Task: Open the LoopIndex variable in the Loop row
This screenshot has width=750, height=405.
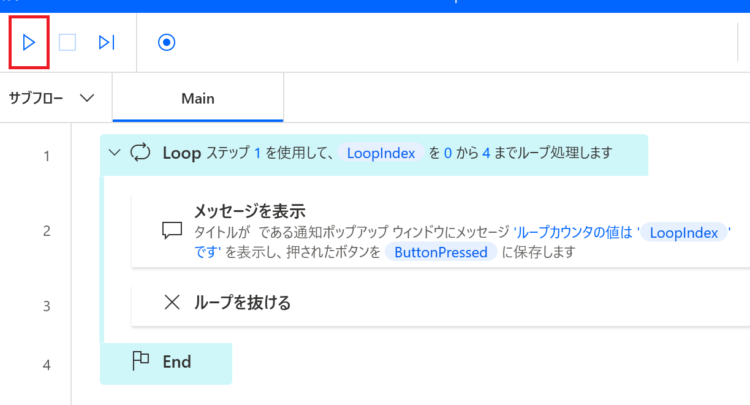Action: [x=381, y=153]
